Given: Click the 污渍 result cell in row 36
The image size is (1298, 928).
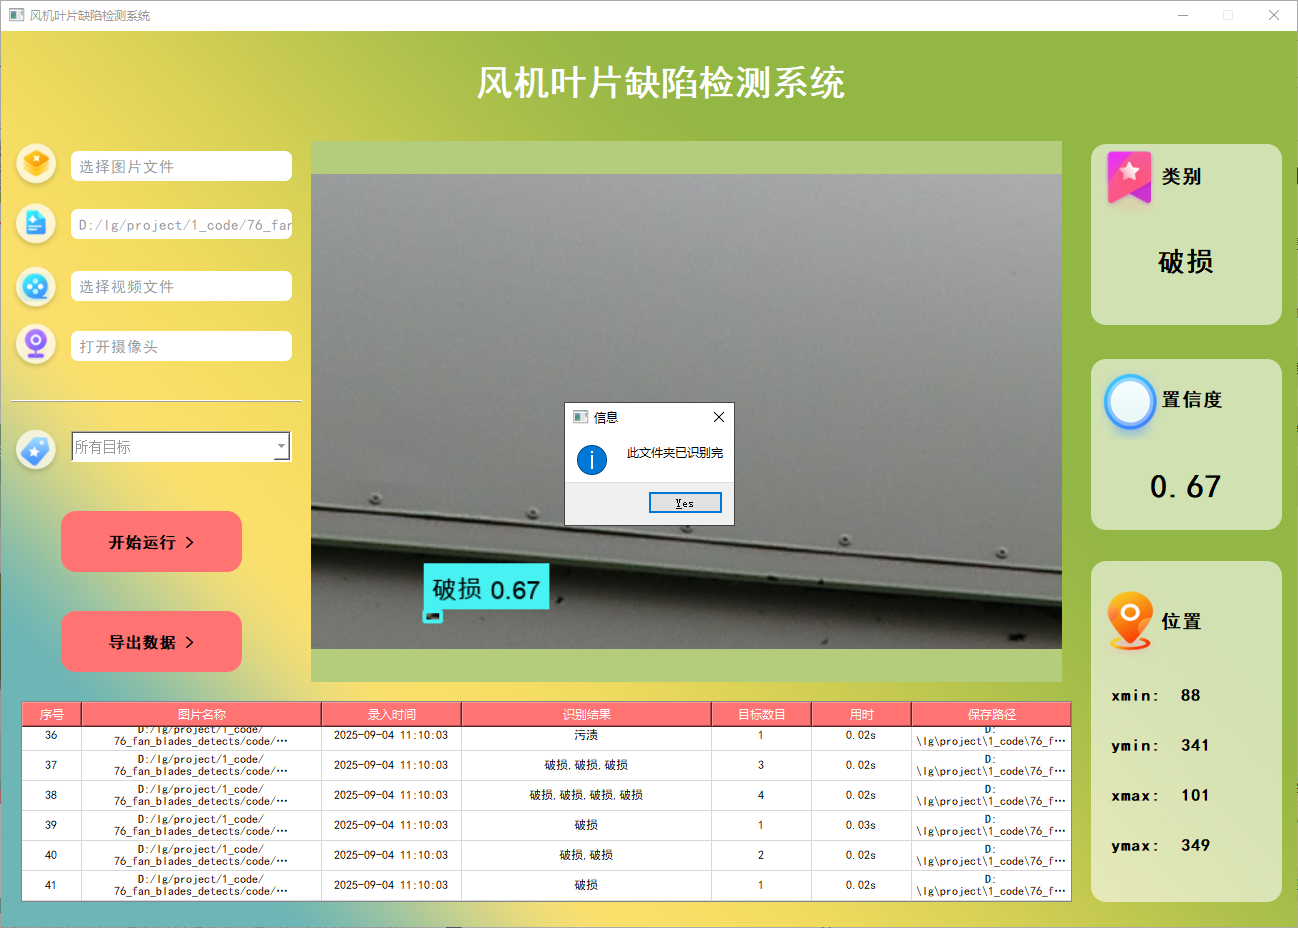Looking at the screenshot, I should (x=586, y=736).
